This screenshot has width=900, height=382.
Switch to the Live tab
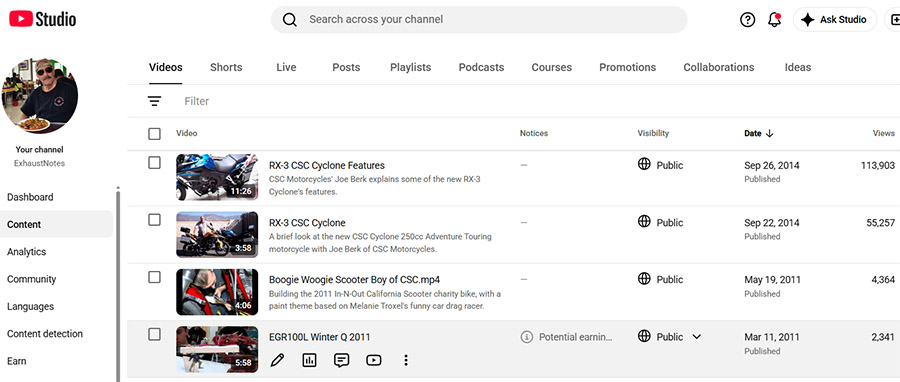pos(286,67)
